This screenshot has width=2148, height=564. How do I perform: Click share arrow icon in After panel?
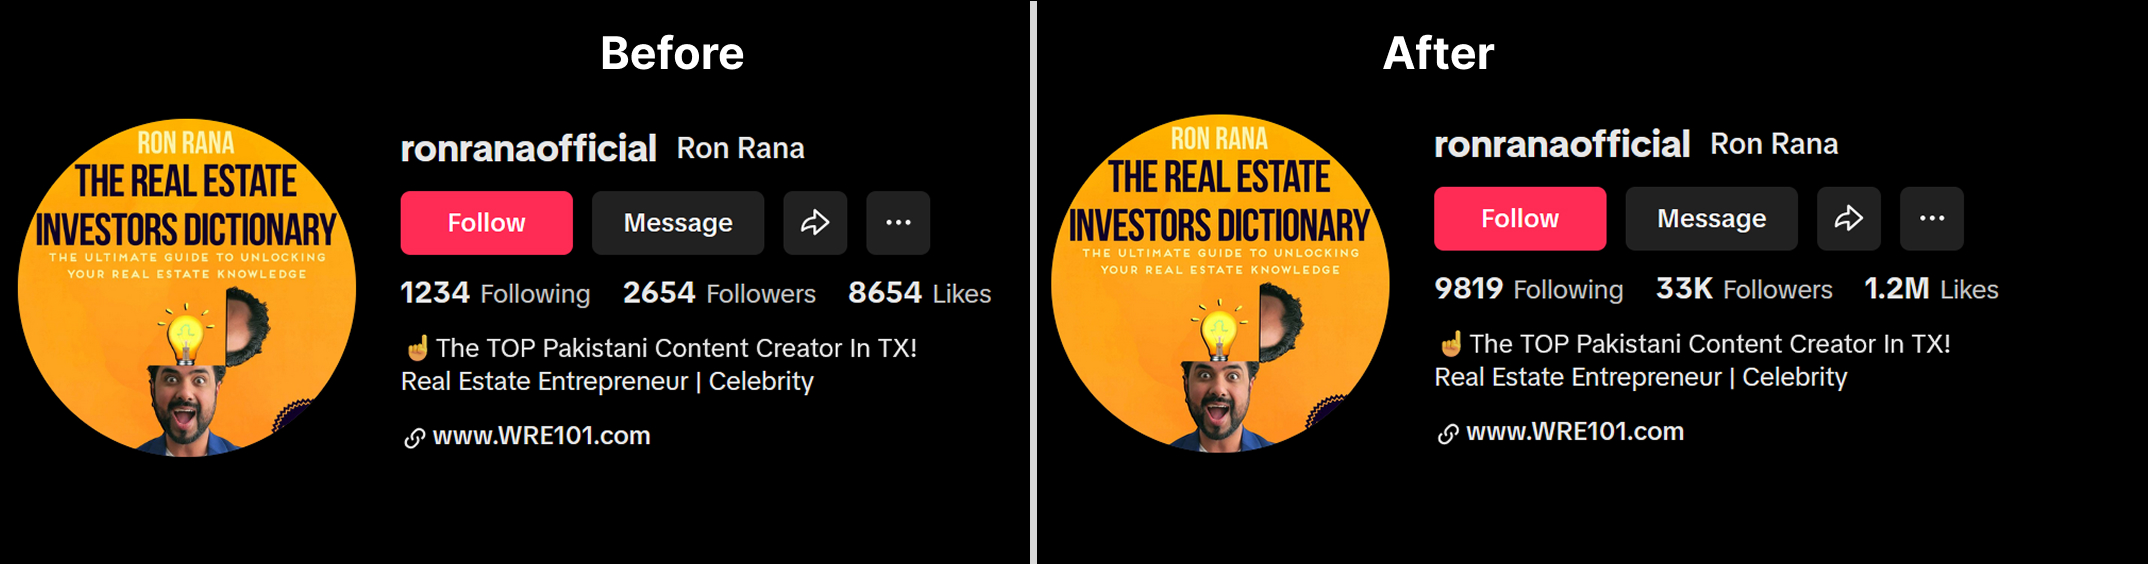[x=1849, y=219]
